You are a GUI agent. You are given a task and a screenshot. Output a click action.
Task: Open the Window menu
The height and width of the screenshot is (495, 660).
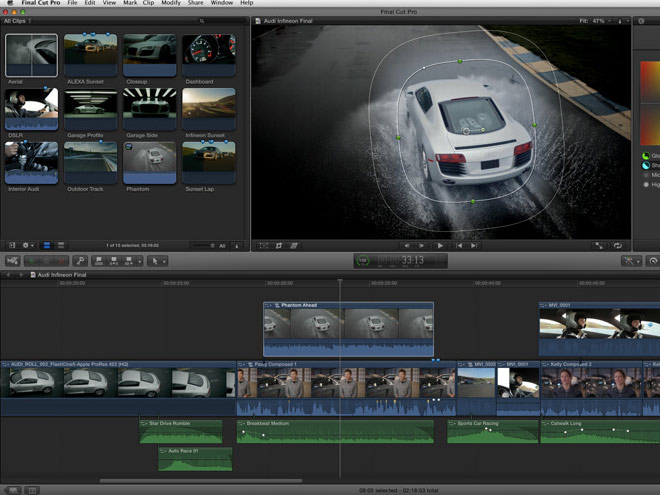[x=222, y=3]
